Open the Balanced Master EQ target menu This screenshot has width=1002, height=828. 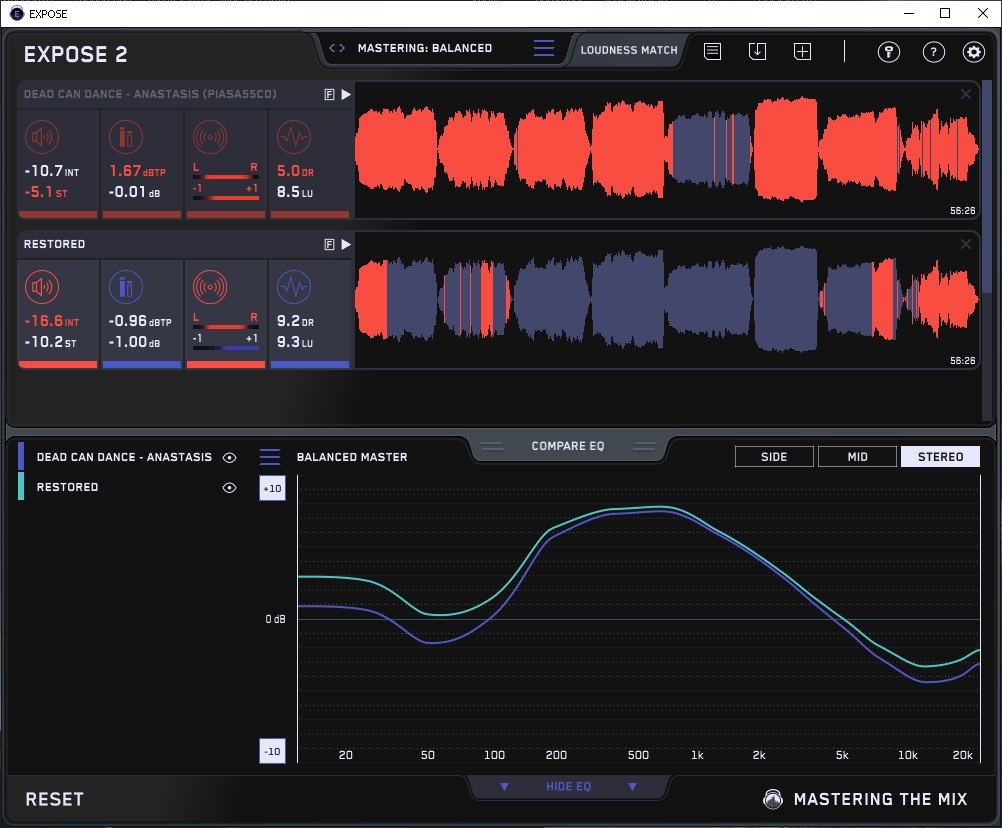tap(270, 457)
